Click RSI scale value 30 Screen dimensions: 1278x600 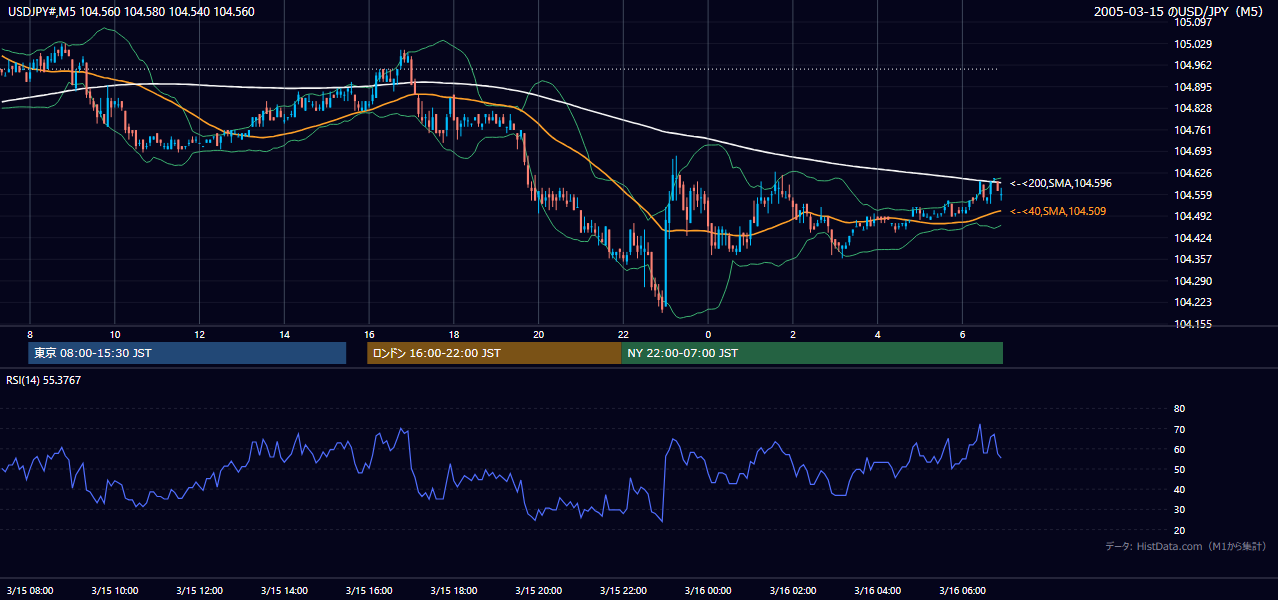[x=1179, y=510]
